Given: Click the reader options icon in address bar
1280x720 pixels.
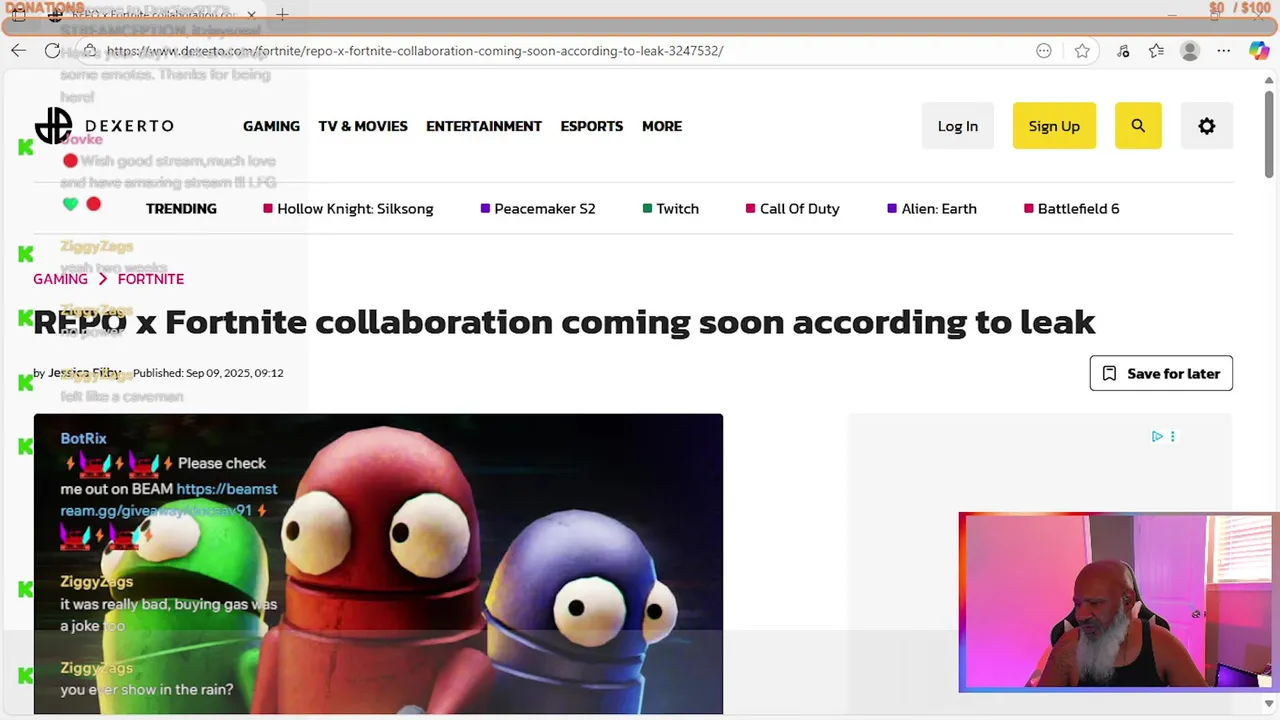Looking at the screenshot, I should (1044, 51).
